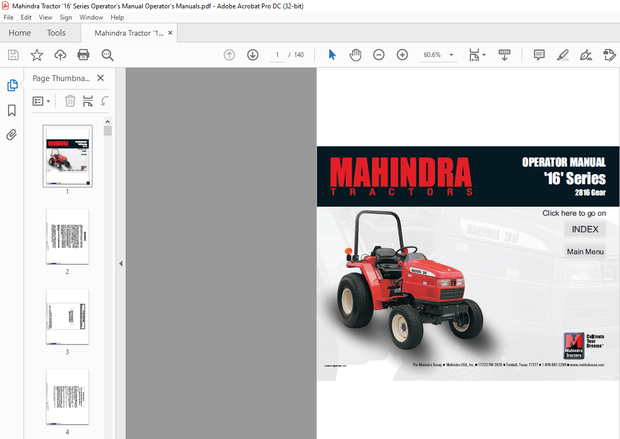This screenshot has width=620, height=439.
Task: Click the upload to cloud icon
Action: [x=60, y=55]
